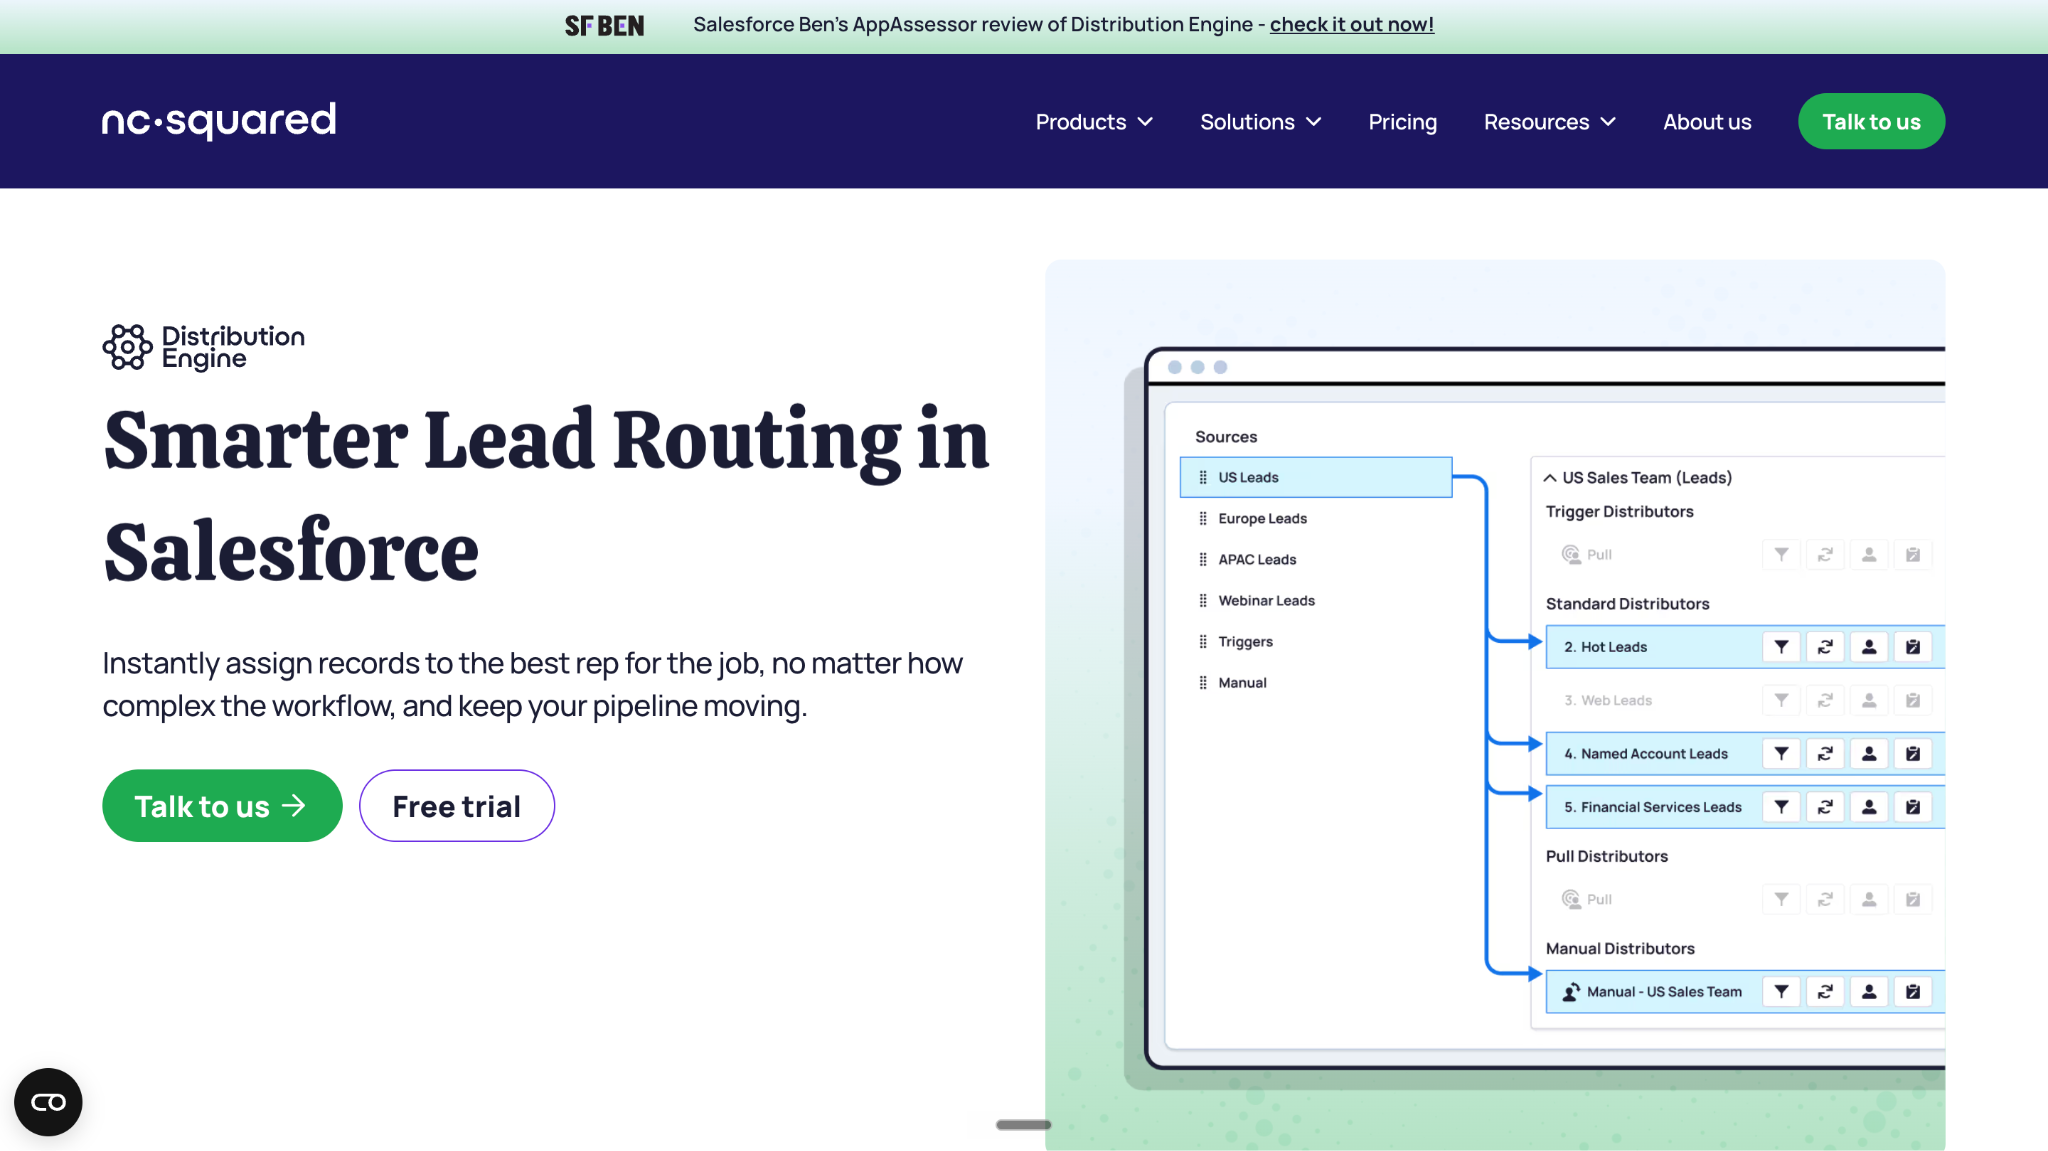Expand the Resources dropdown menu
The height and width of the screenshot is (1151, 2048).
1550,122
